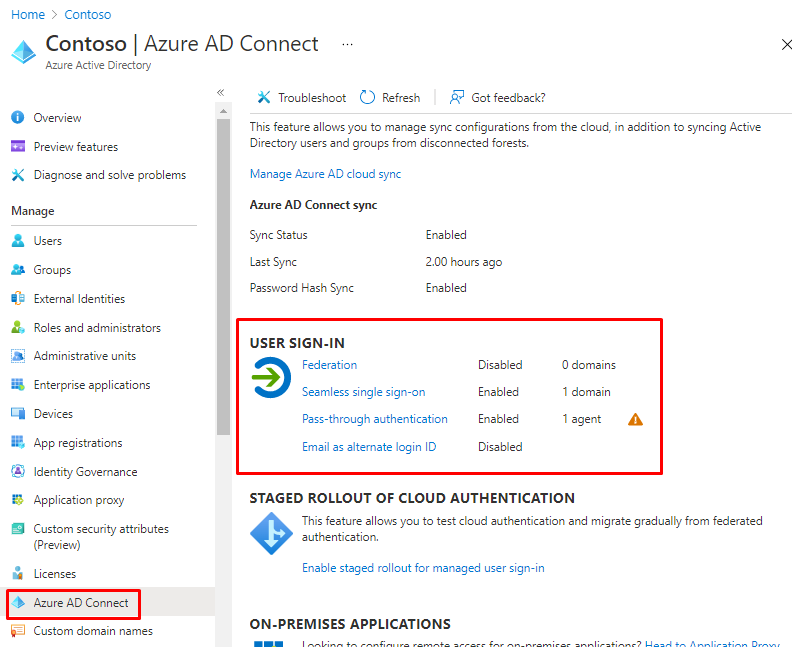Click the Diagnose and solve problems icon

tap(18, 175)
